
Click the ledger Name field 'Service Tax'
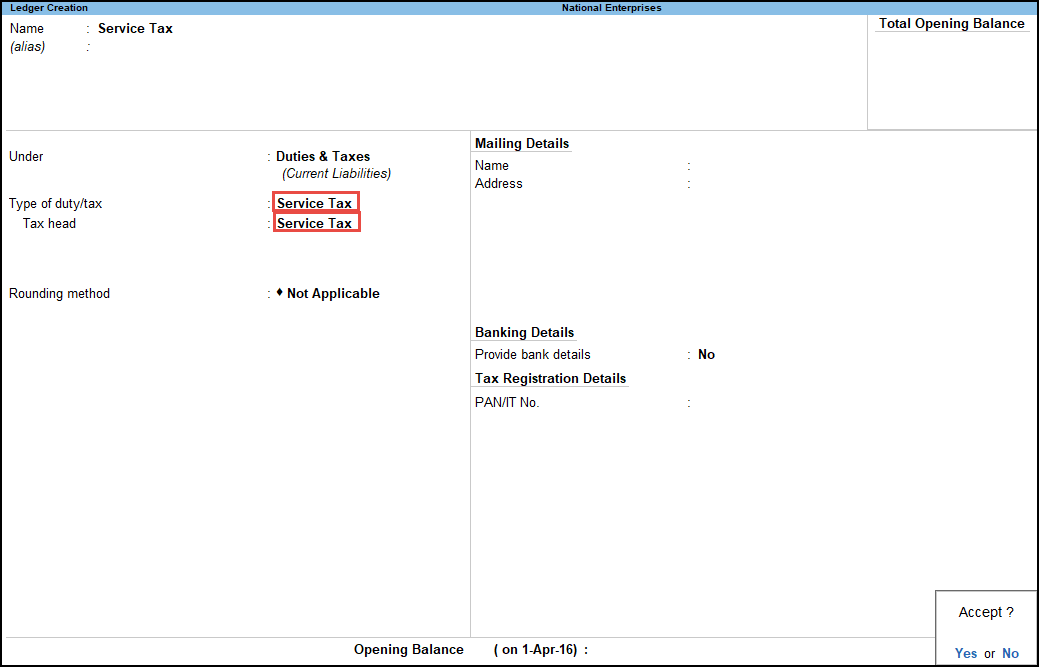click(135, 28)
